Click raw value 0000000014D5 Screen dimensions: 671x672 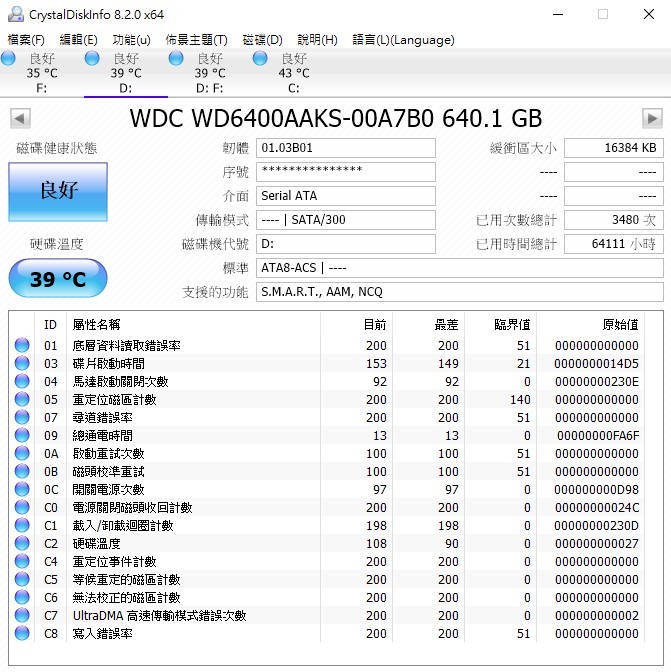[596, 363]
